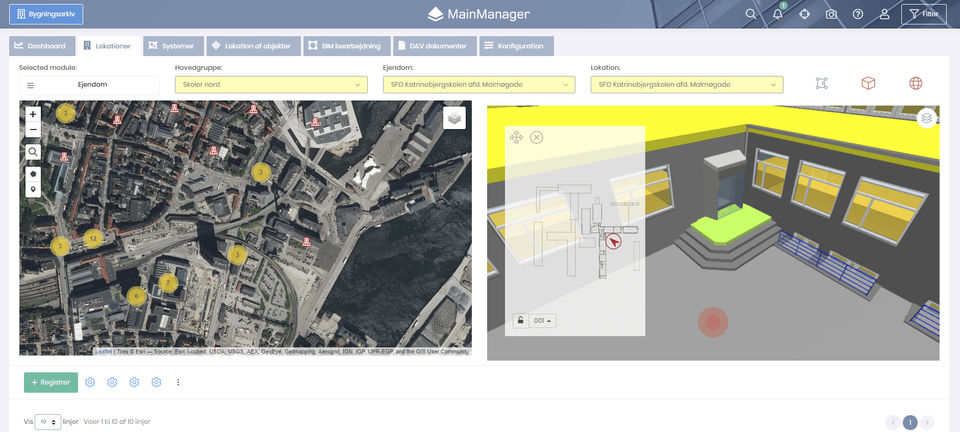Screen dimensions: 960x432
Task: Open the help question mark icon
Action: tap(858, 14)
